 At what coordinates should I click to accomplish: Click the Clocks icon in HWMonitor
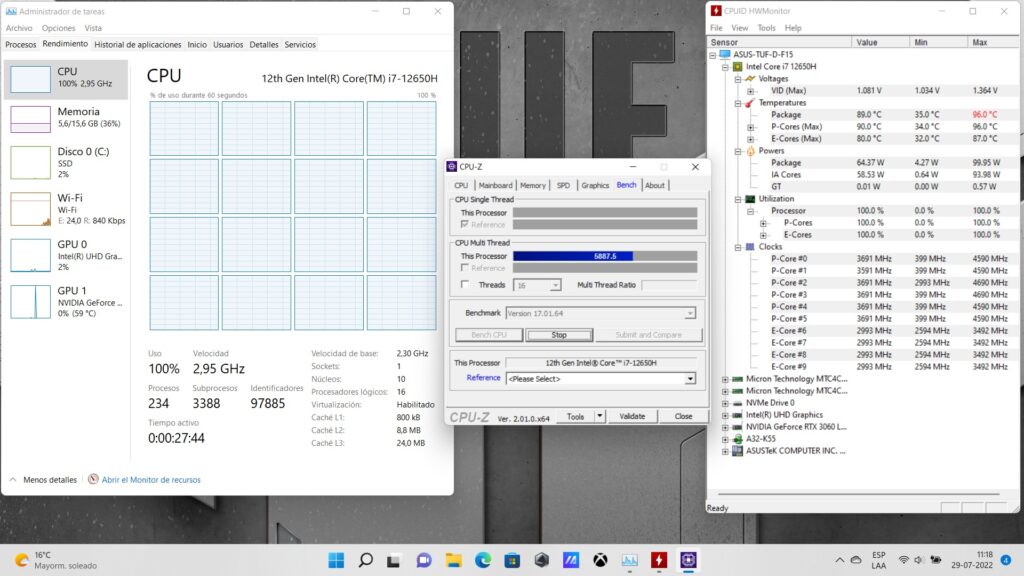click(x=750, y=247)
